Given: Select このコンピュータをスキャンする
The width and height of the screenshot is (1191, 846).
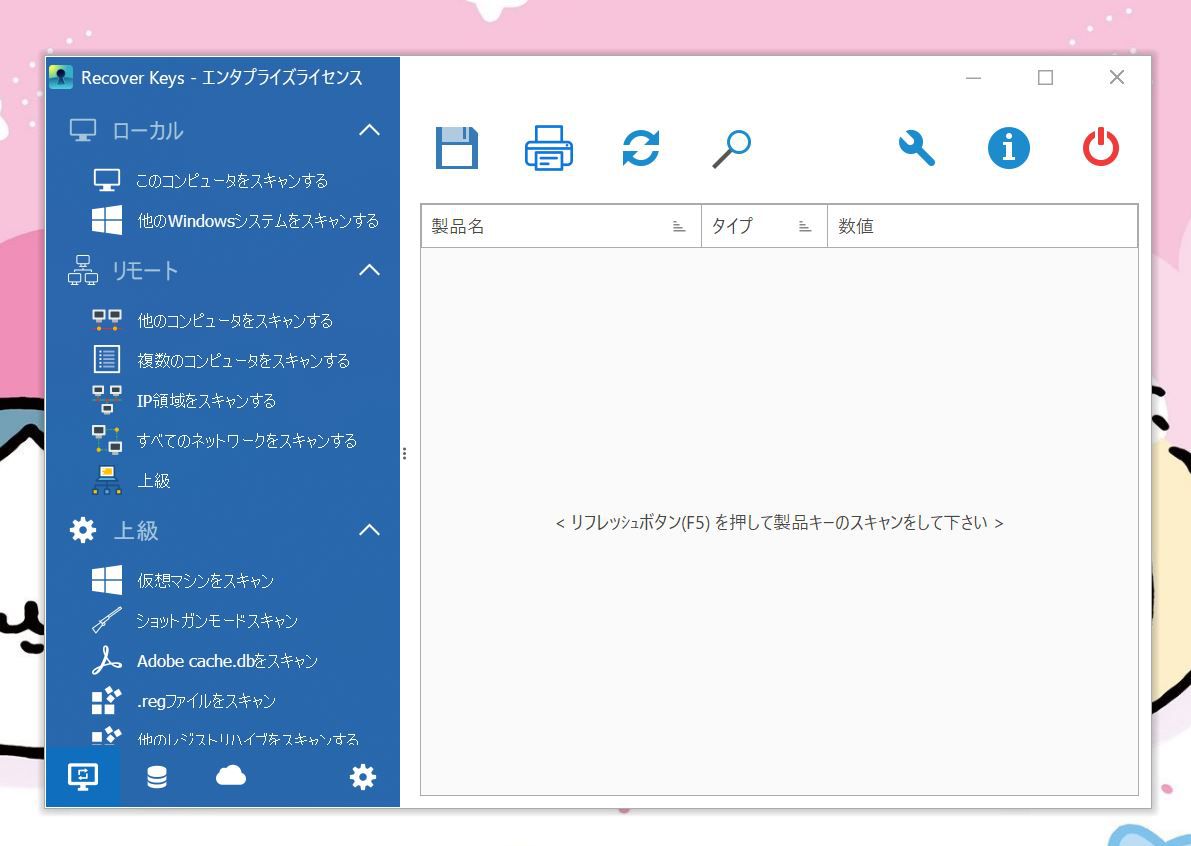Looking at the screenshot, I should pyautogui.click(x=232, y=181).
